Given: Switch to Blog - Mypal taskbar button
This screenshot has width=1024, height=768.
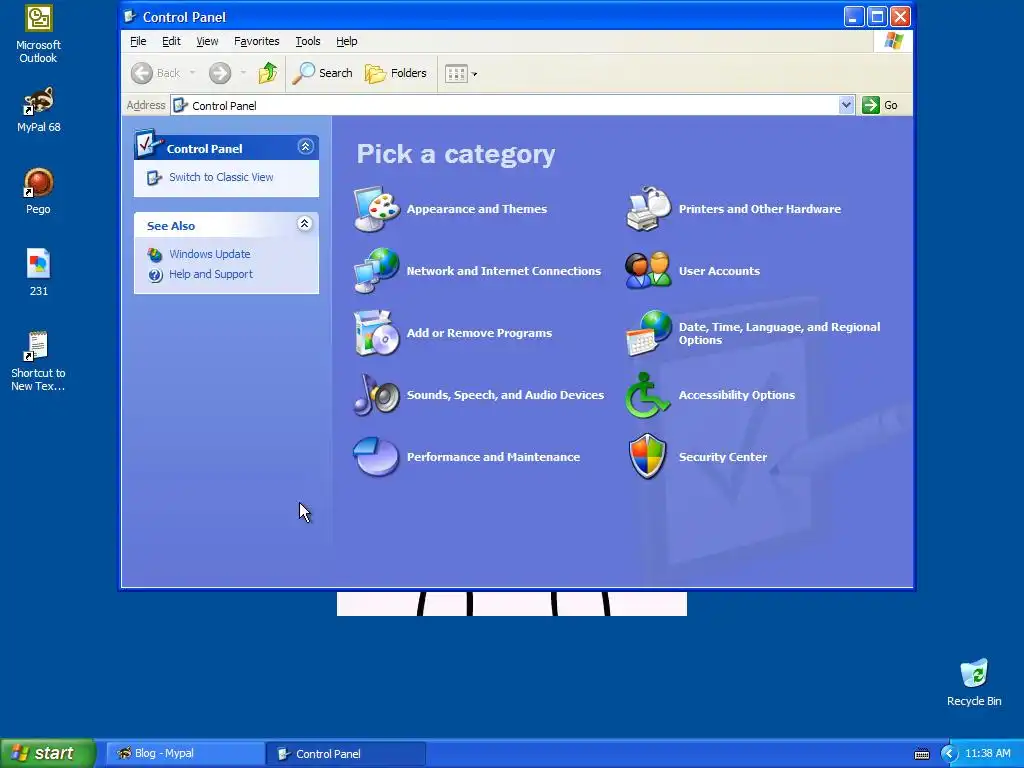Looking at the screenshot, I should pyautogui.click(x=185, y=754).
